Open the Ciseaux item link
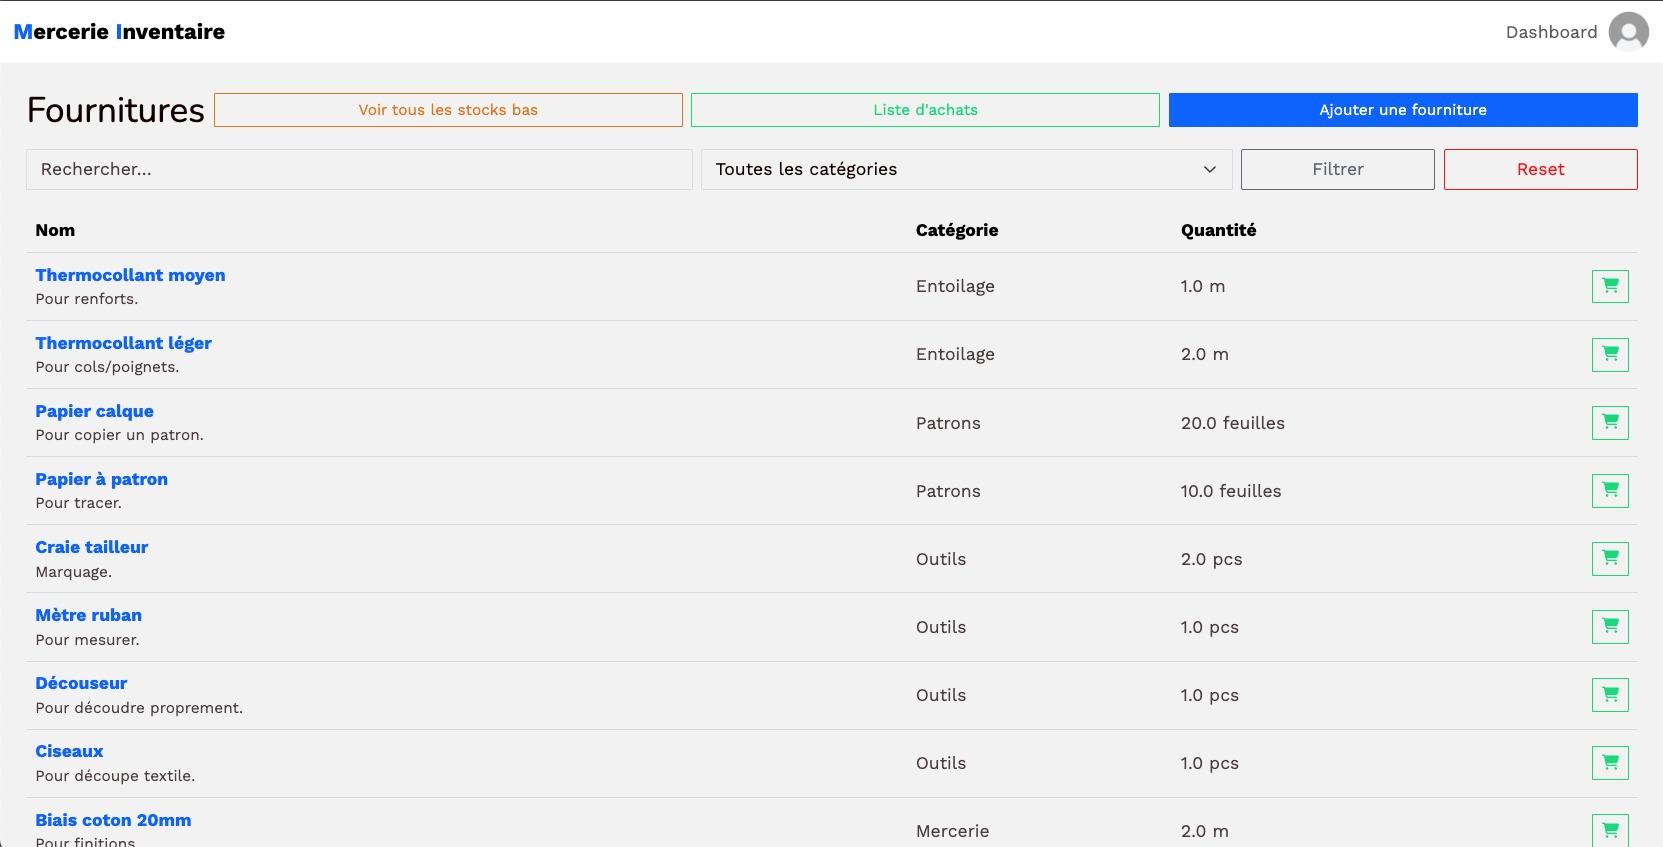 69,751
